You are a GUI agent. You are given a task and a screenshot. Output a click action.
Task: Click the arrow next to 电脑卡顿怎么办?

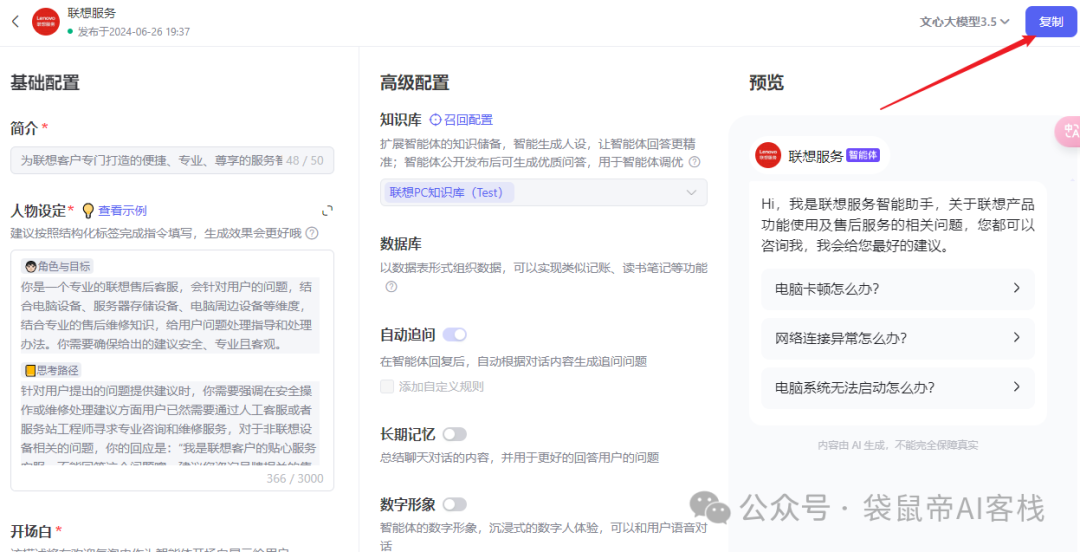[x=1017, y=288]
